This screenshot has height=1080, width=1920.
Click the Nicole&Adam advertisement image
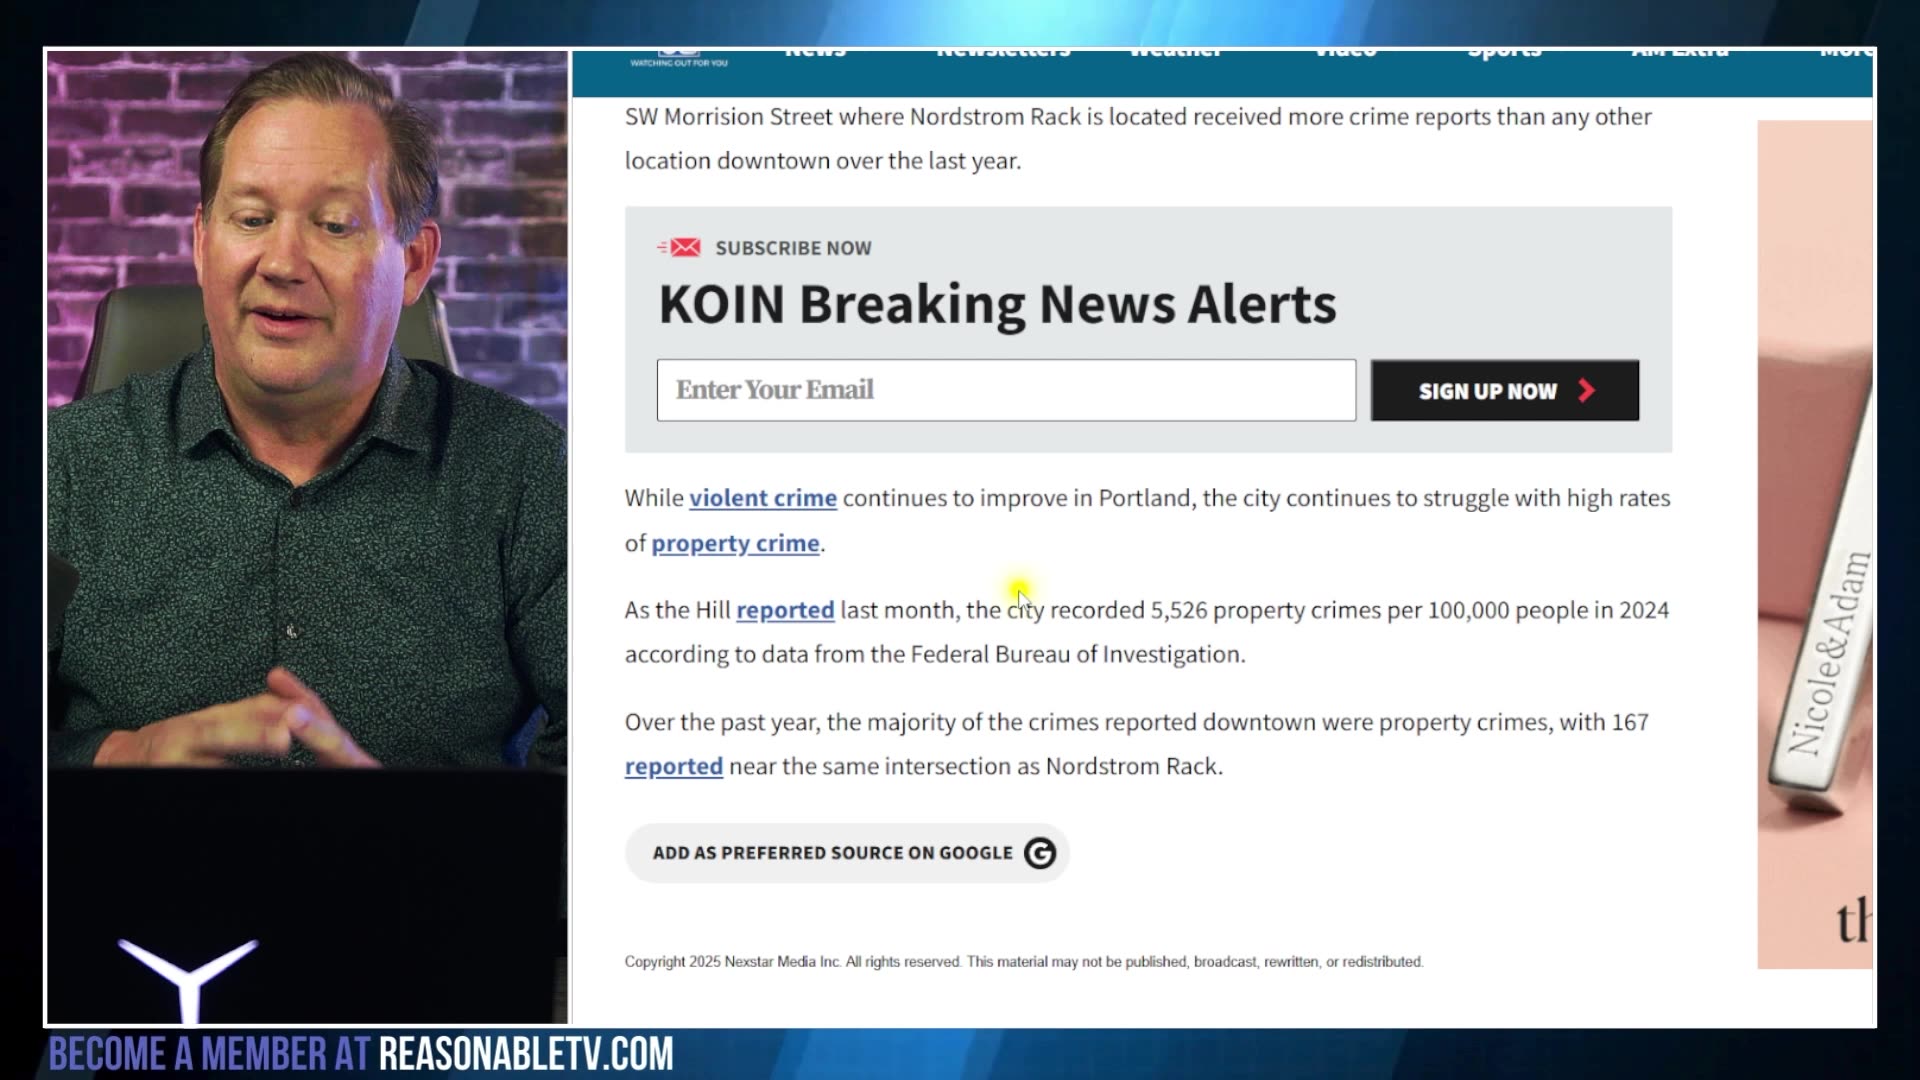(1815, 544)
